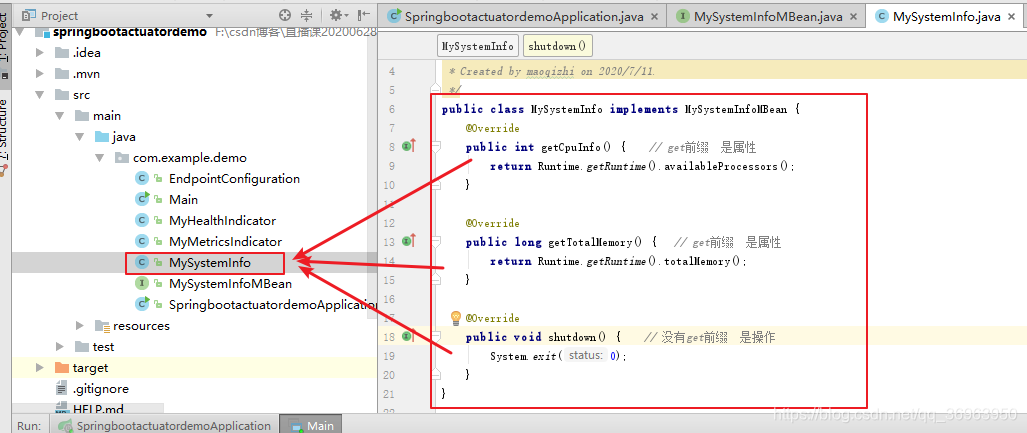This screenshot has height=433, width=1027.
Task: Expand the target folder
Action: click(x=39, y=367)
